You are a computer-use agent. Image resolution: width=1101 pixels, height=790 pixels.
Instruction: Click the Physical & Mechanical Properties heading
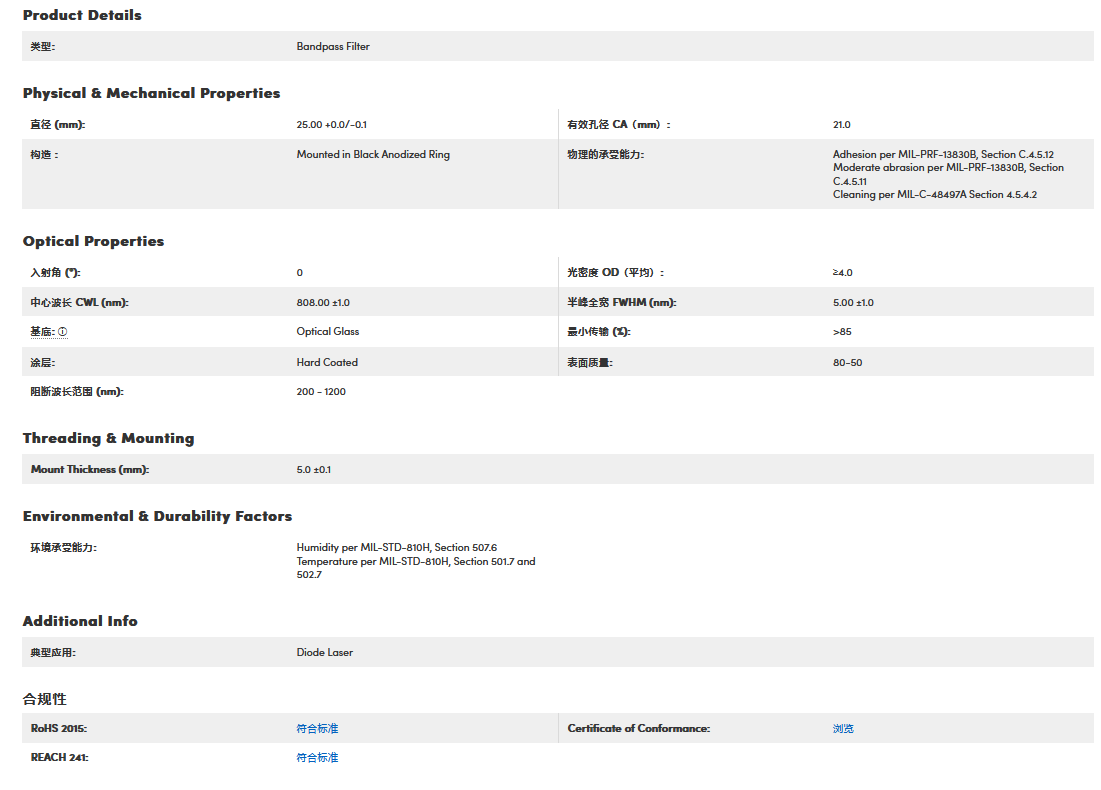(x=151, y=93)
